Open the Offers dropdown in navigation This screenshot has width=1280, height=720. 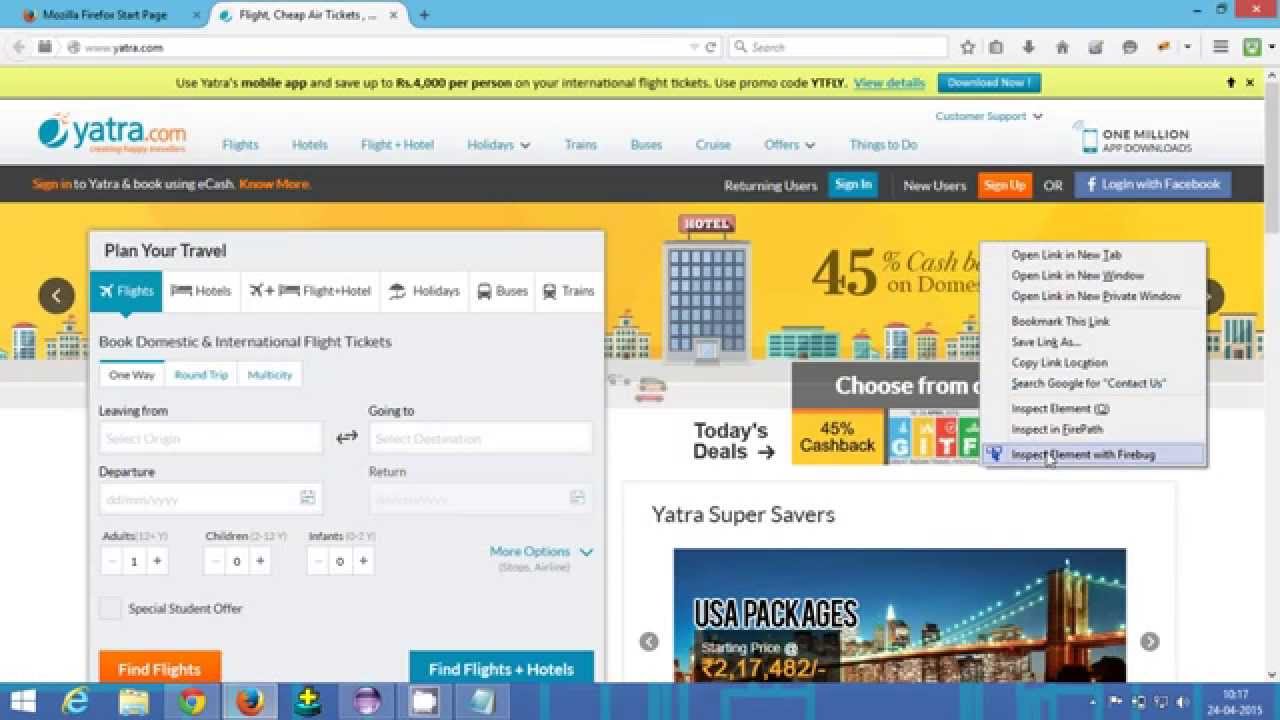click(x=789, y=145)
